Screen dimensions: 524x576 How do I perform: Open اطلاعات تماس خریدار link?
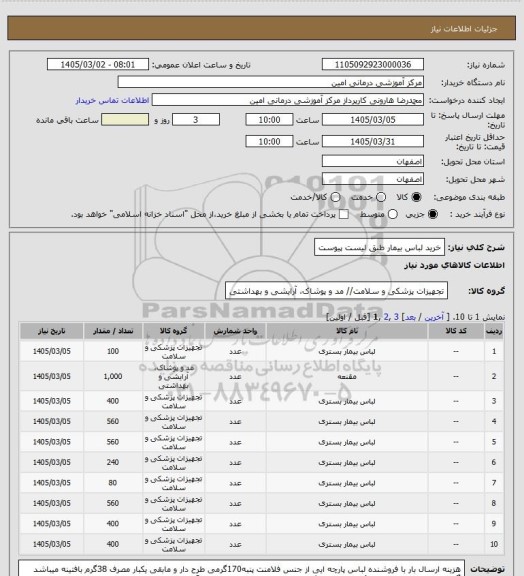(112, 100)
